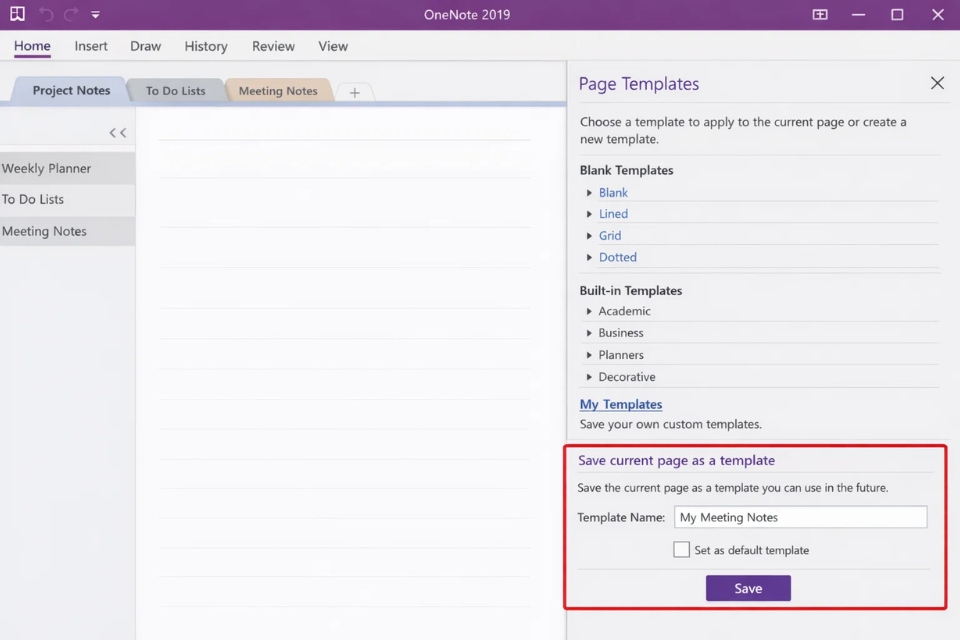Screen dimensions: 960x640
Task: Switch to the Insert ribbon tab
Action: (91, 46)
